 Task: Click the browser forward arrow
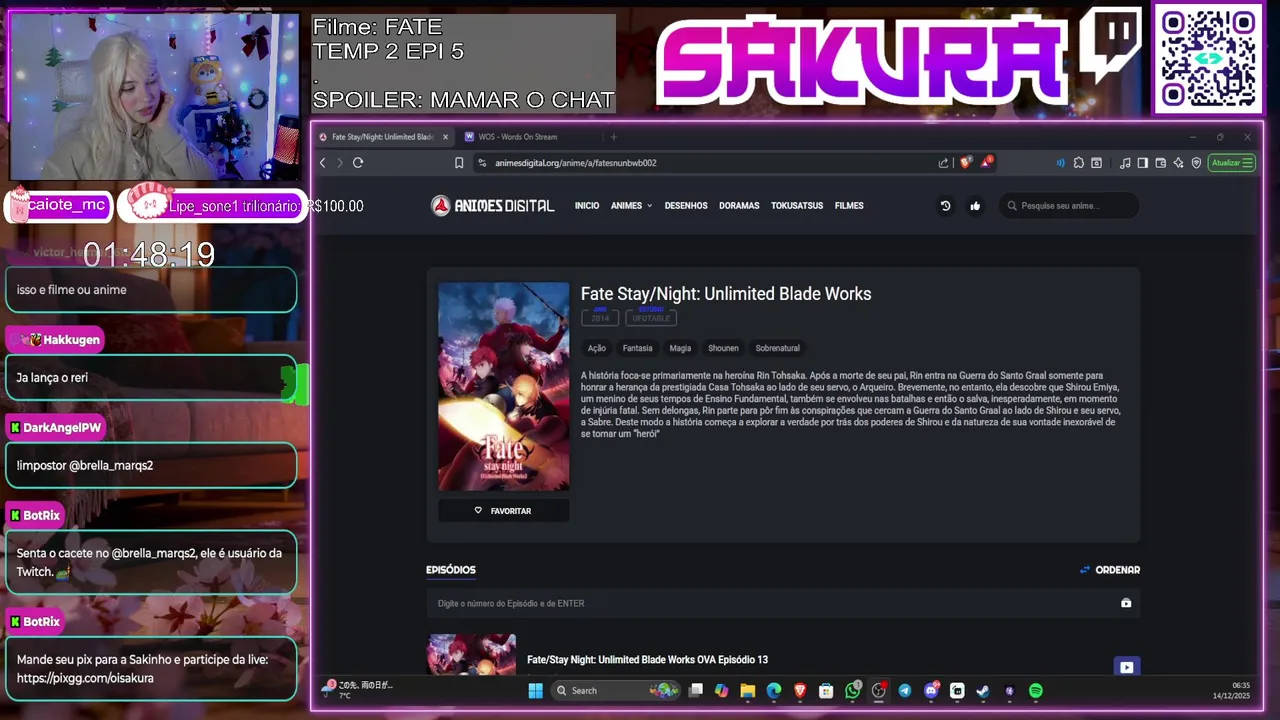(340, 163)
